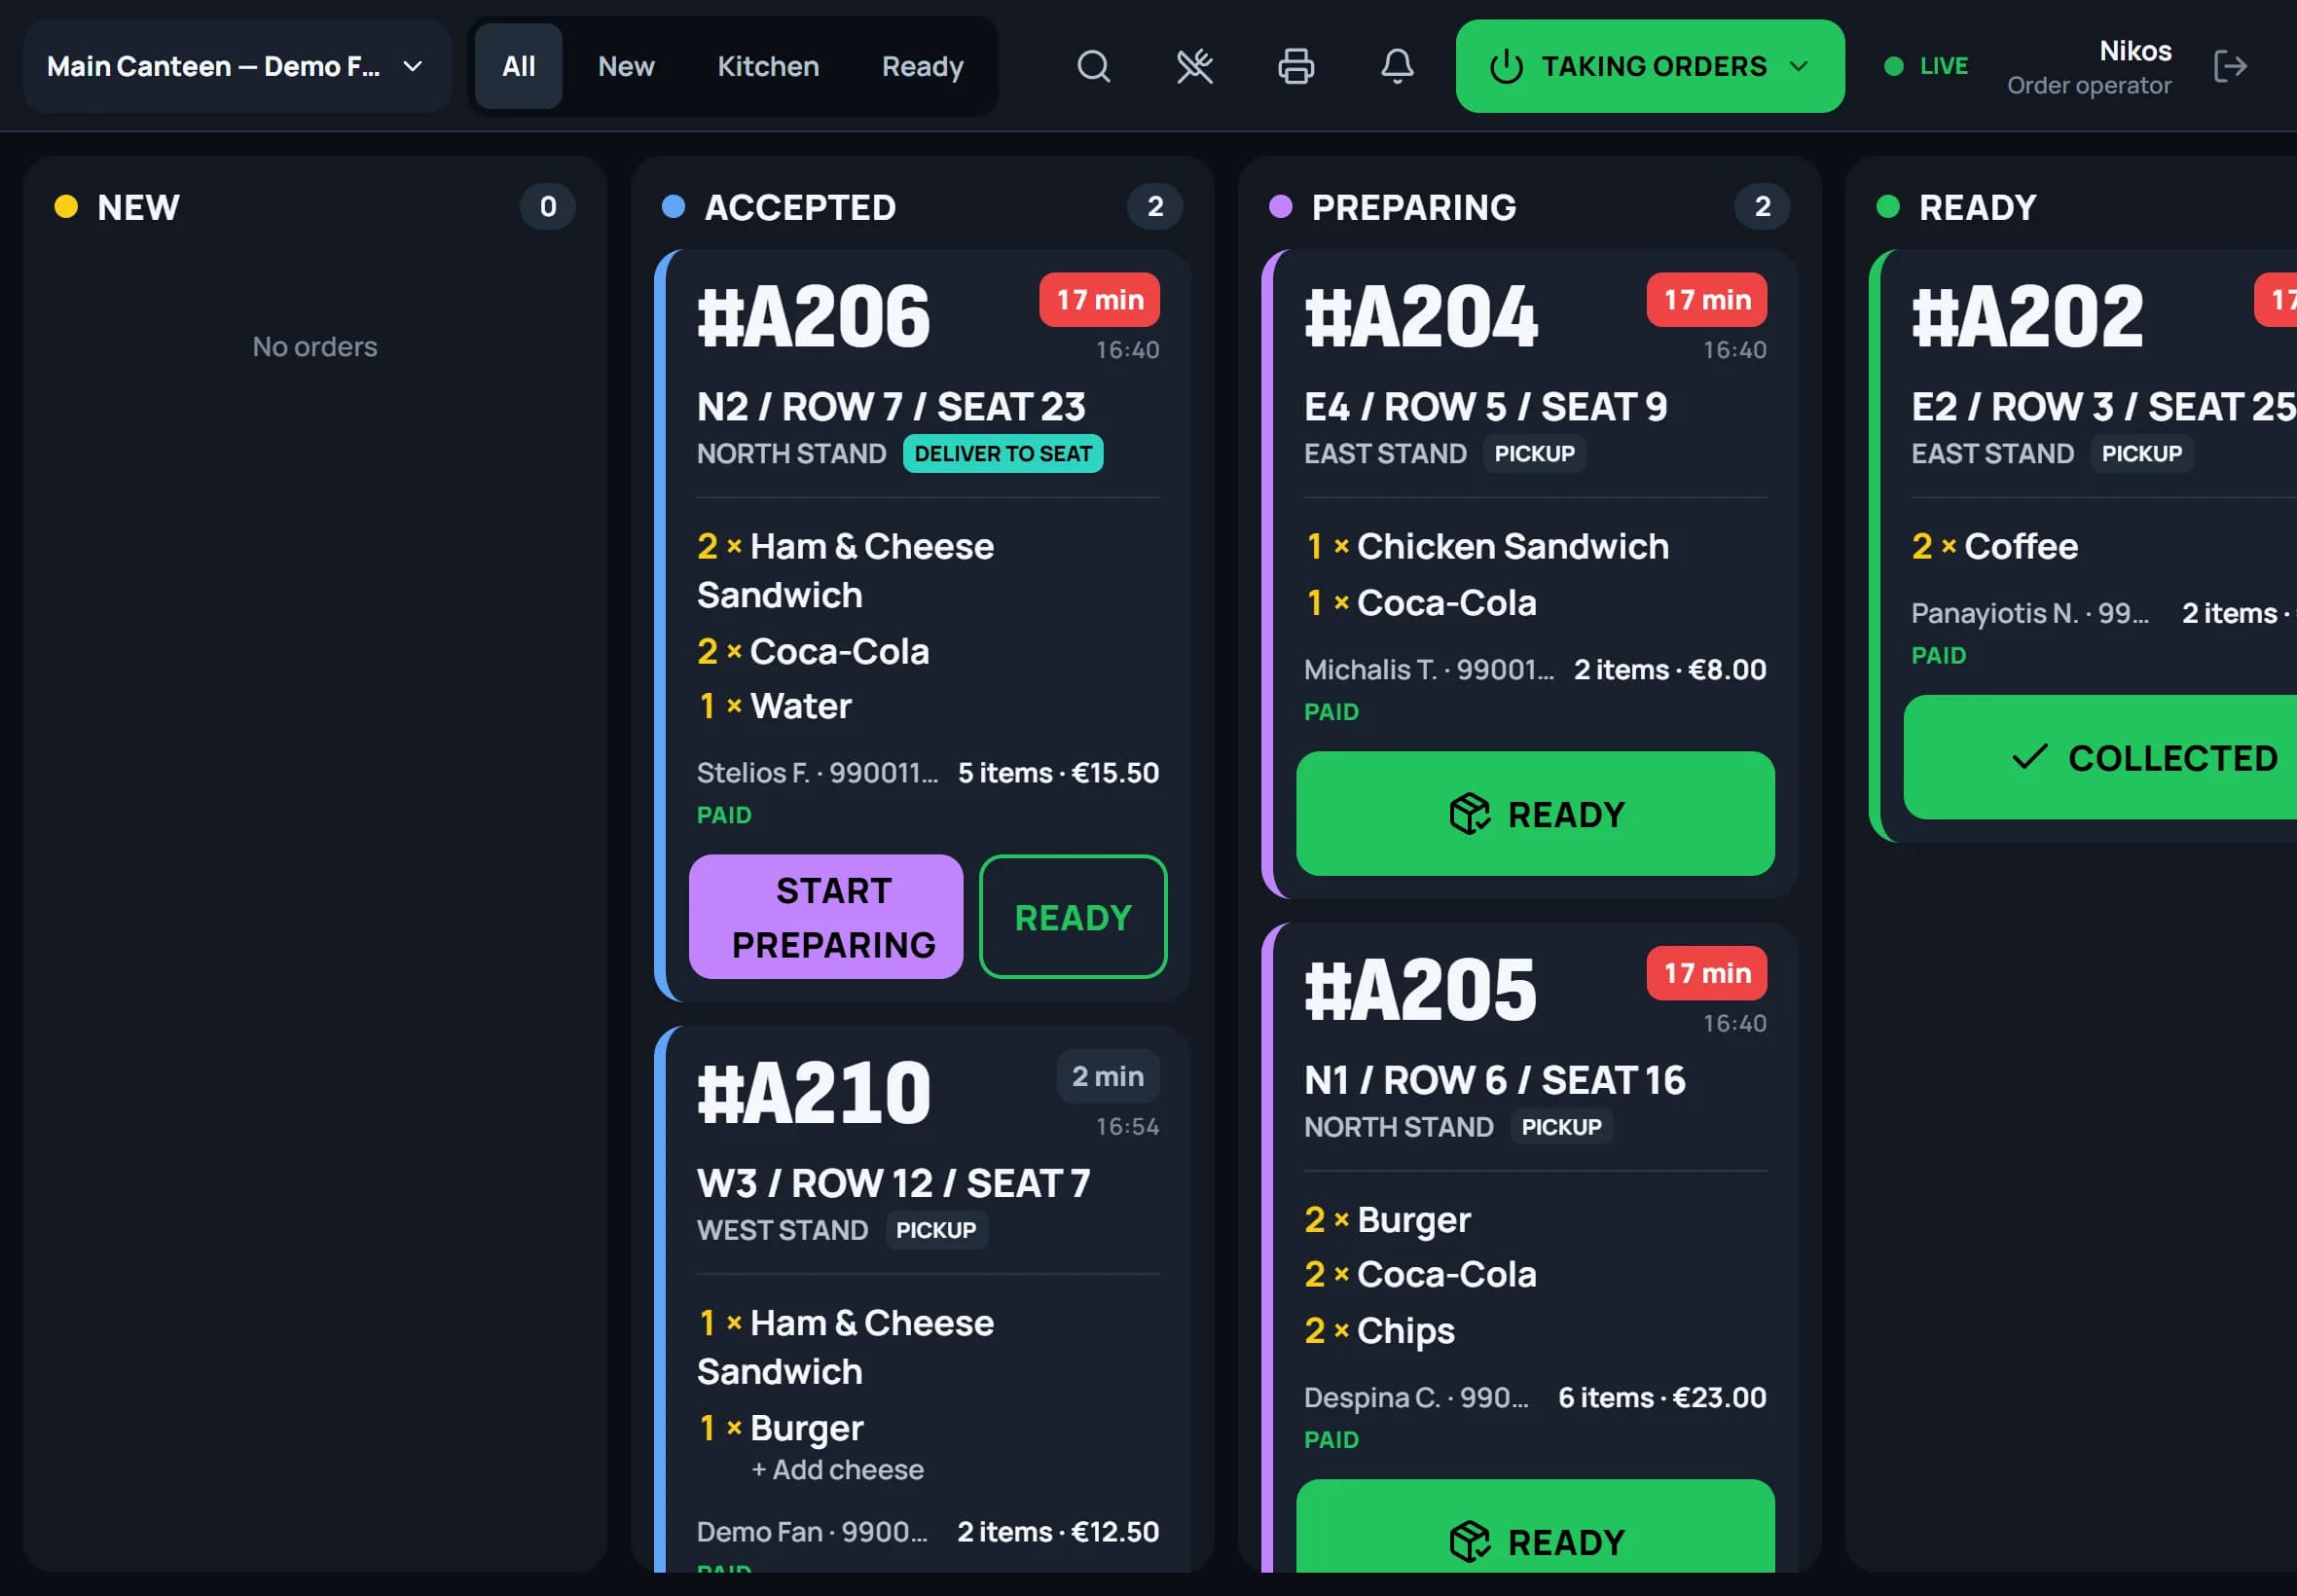Switch to the Kitchen tab
Screen dimensions: 2297x1596
768,67
